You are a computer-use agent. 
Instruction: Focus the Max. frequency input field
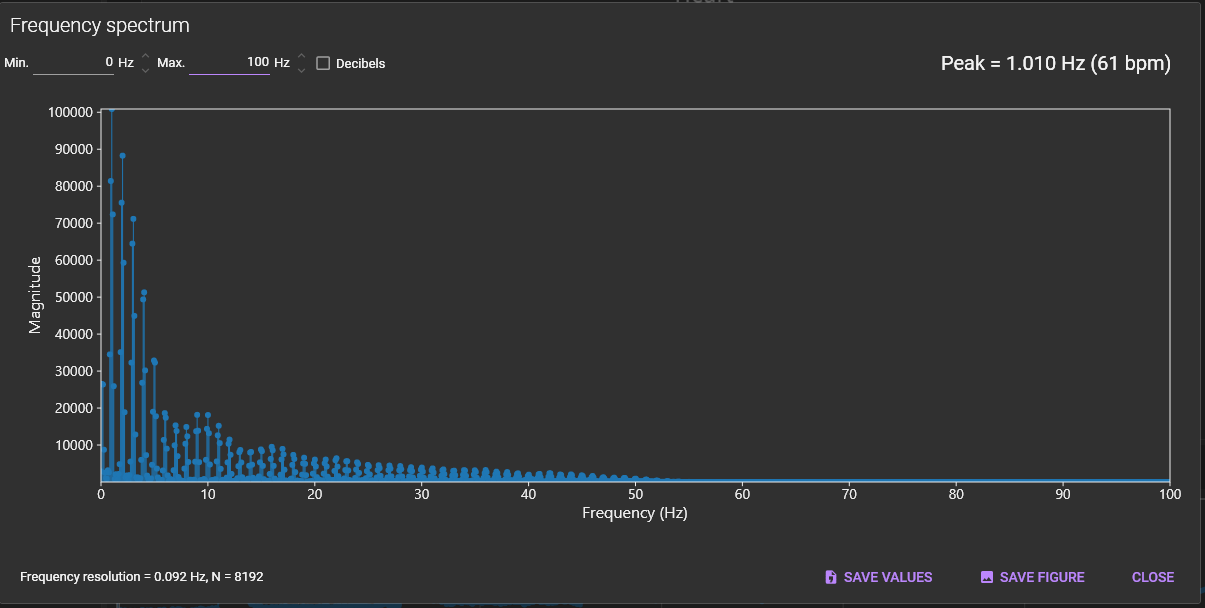pos(229,62)
